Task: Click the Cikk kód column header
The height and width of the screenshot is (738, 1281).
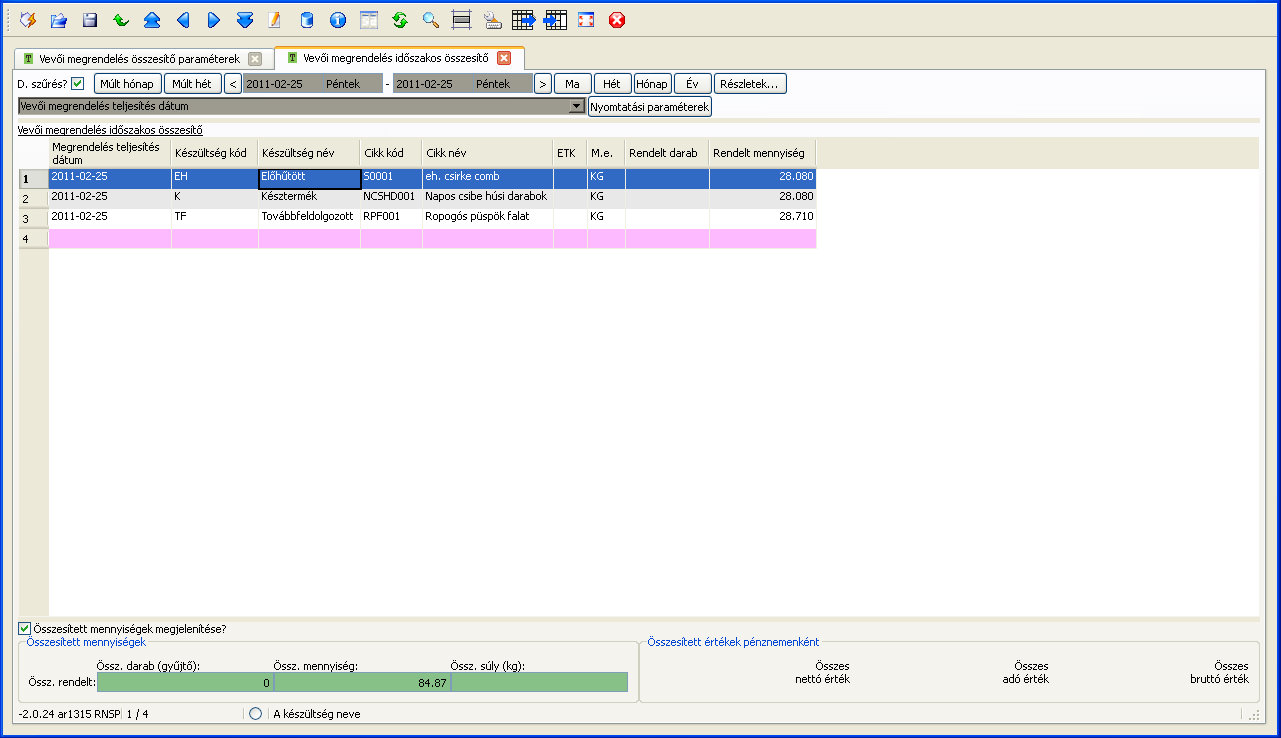Action: (391, 153)
